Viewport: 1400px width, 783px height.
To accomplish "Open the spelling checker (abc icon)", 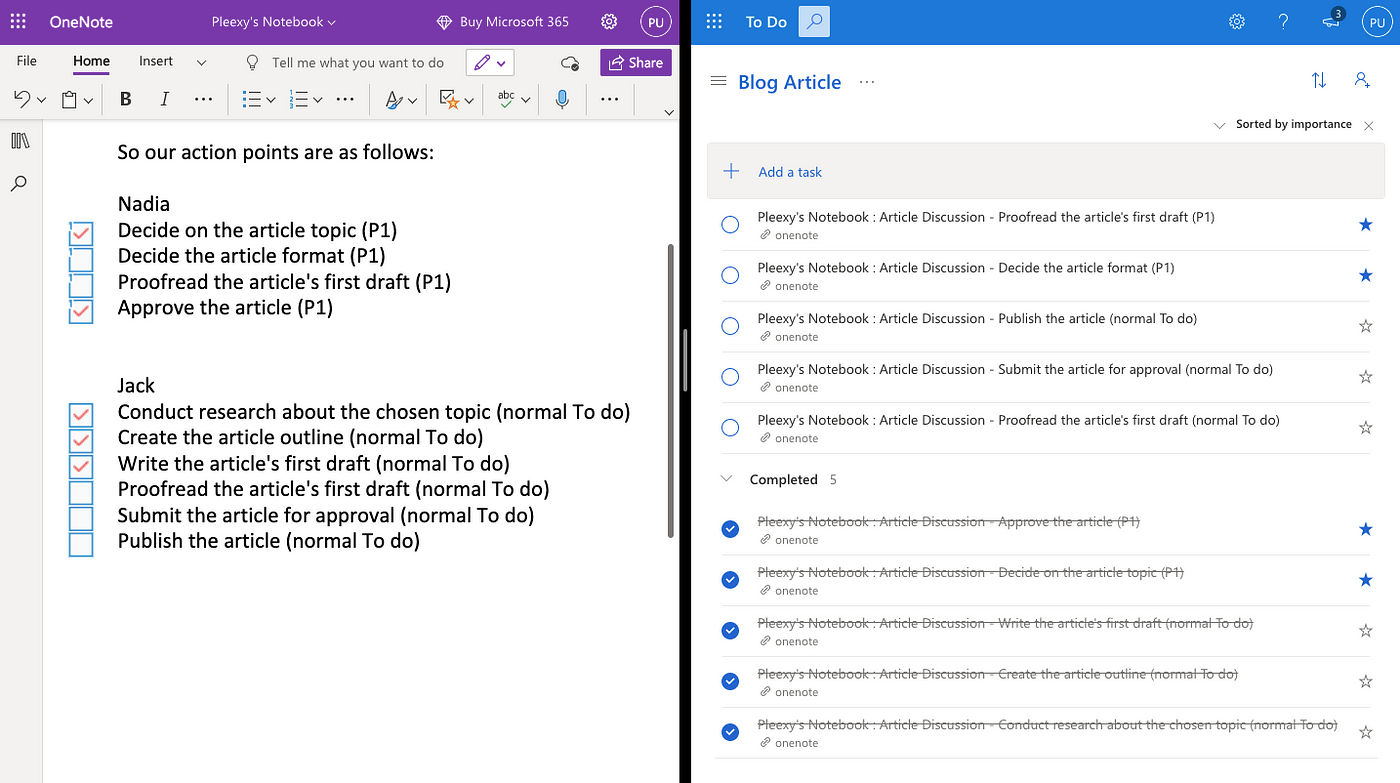I will pos(505,99).
